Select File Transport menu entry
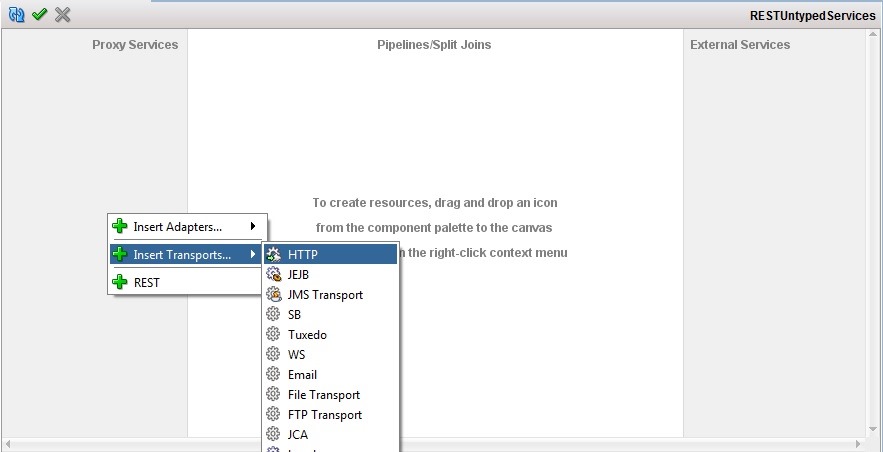Viewport: 883px width, 452px height. coord(323,395)
